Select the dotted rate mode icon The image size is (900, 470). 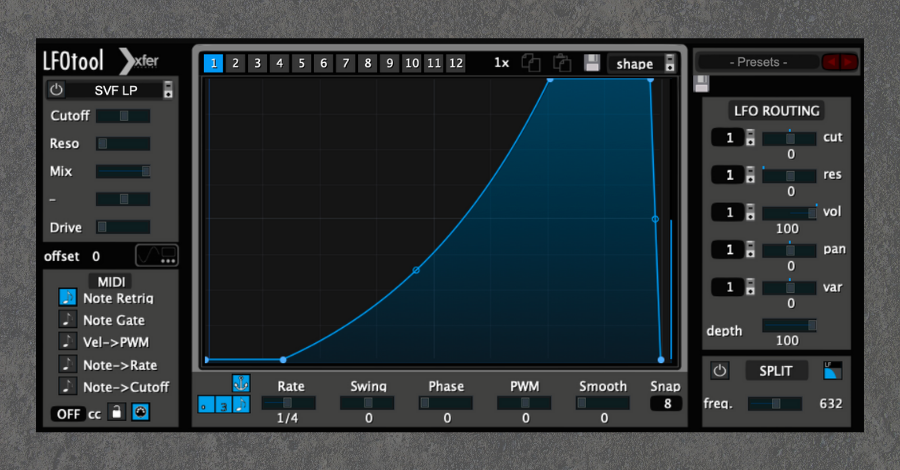tap(206, 405)
